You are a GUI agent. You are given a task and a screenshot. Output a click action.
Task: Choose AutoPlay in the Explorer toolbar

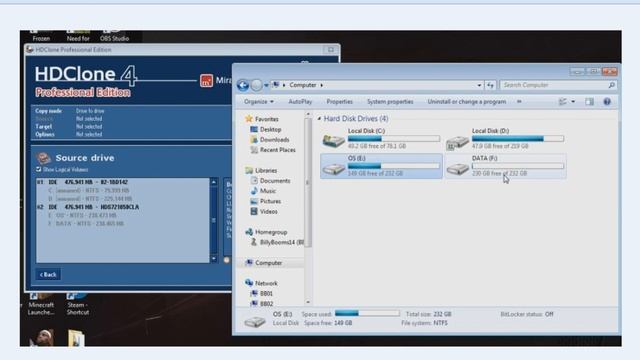click(x=300, y=102)
